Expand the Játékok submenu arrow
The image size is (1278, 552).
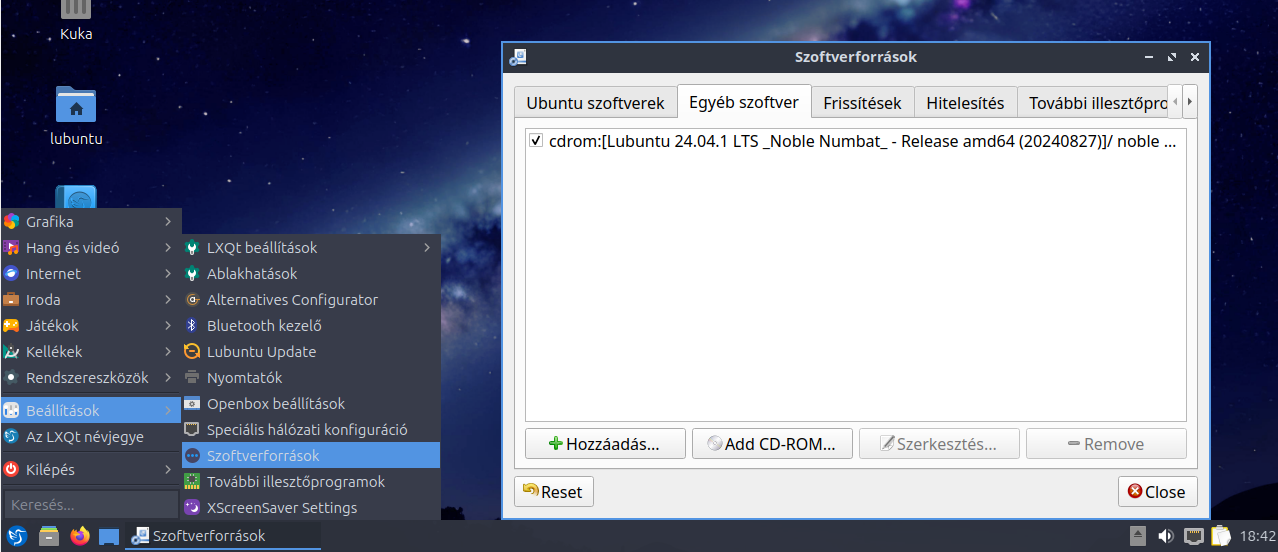(168, 326)
